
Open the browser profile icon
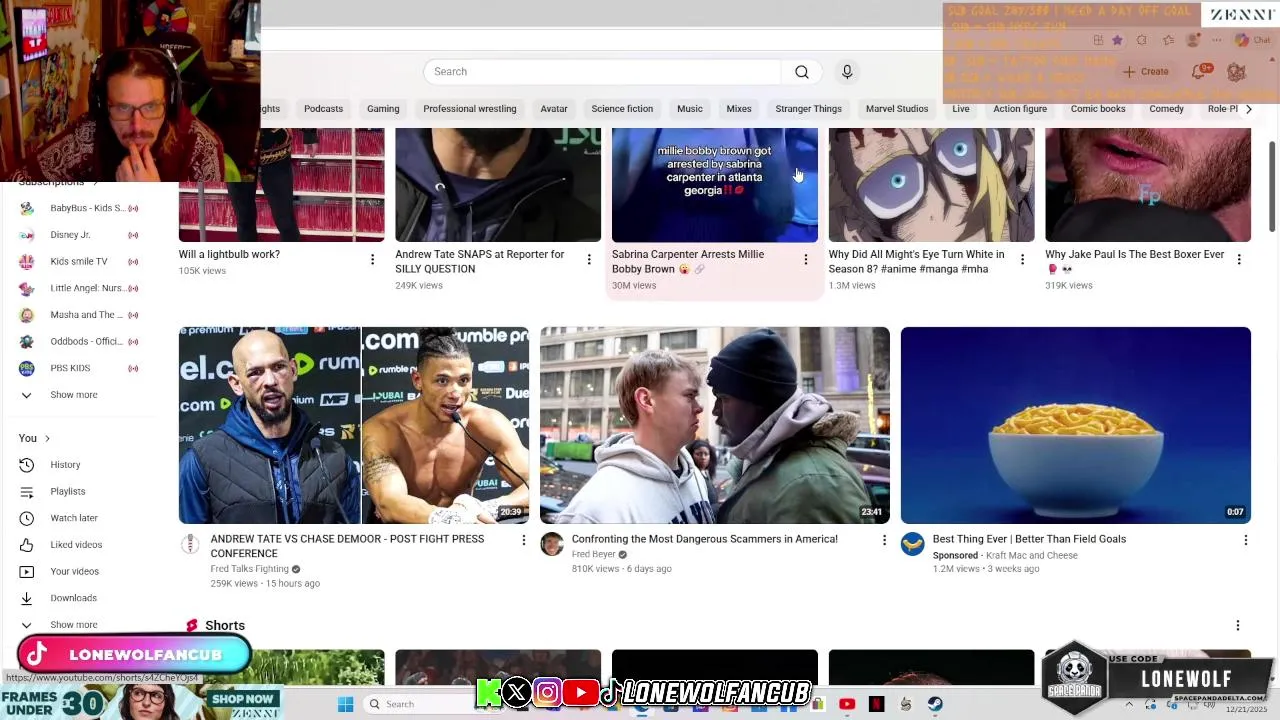(x=1192, y=40)
